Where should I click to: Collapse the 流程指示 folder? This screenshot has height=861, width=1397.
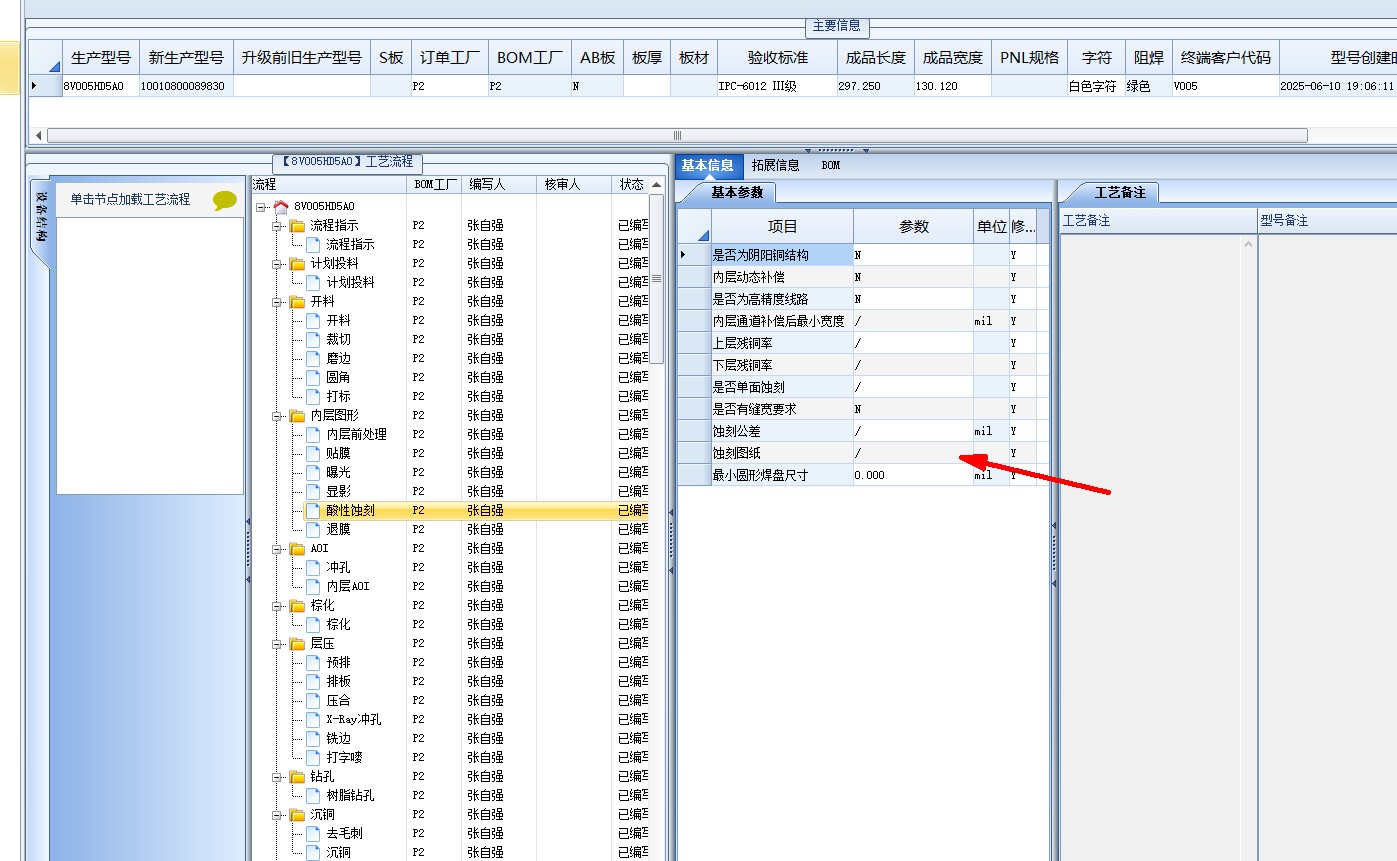[277, 226]
